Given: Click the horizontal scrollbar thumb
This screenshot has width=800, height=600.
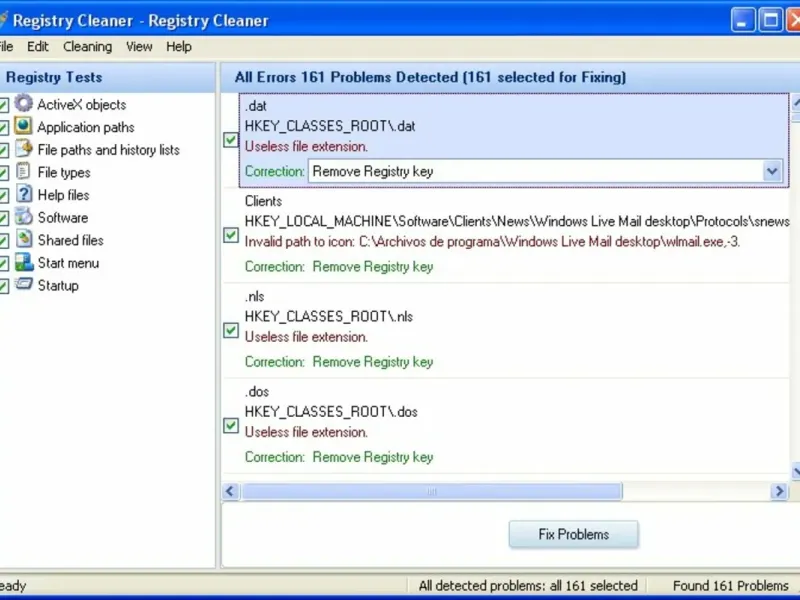Looking at the screenshot, I should click(432, 491).
